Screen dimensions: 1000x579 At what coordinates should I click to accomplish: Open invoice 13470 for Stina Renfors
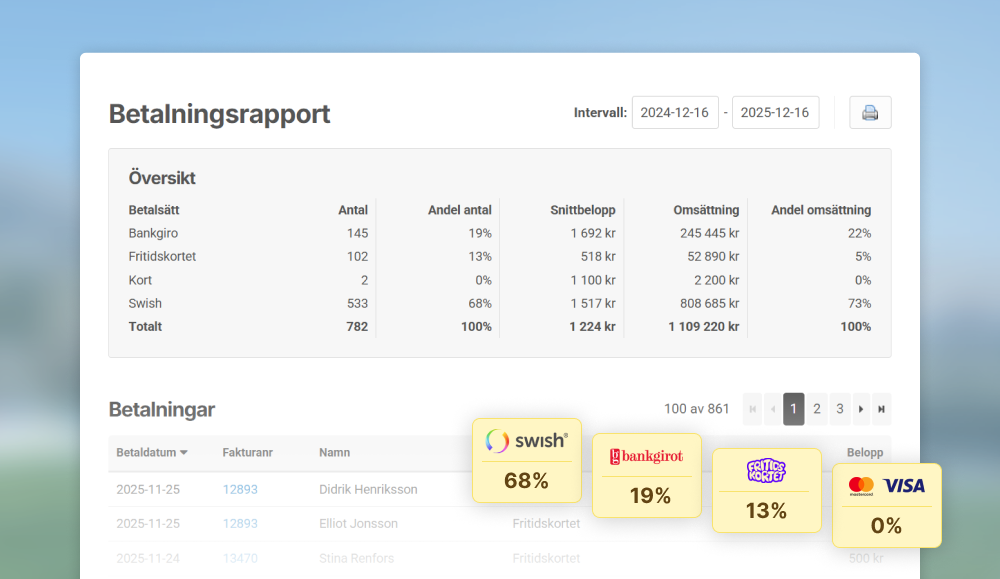[240, 558]
